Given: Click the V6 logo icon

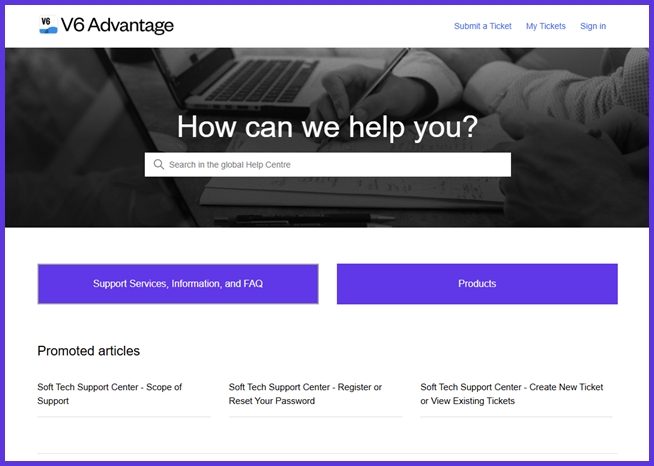Looking at the screenshot, I should [x=47, y=25].
